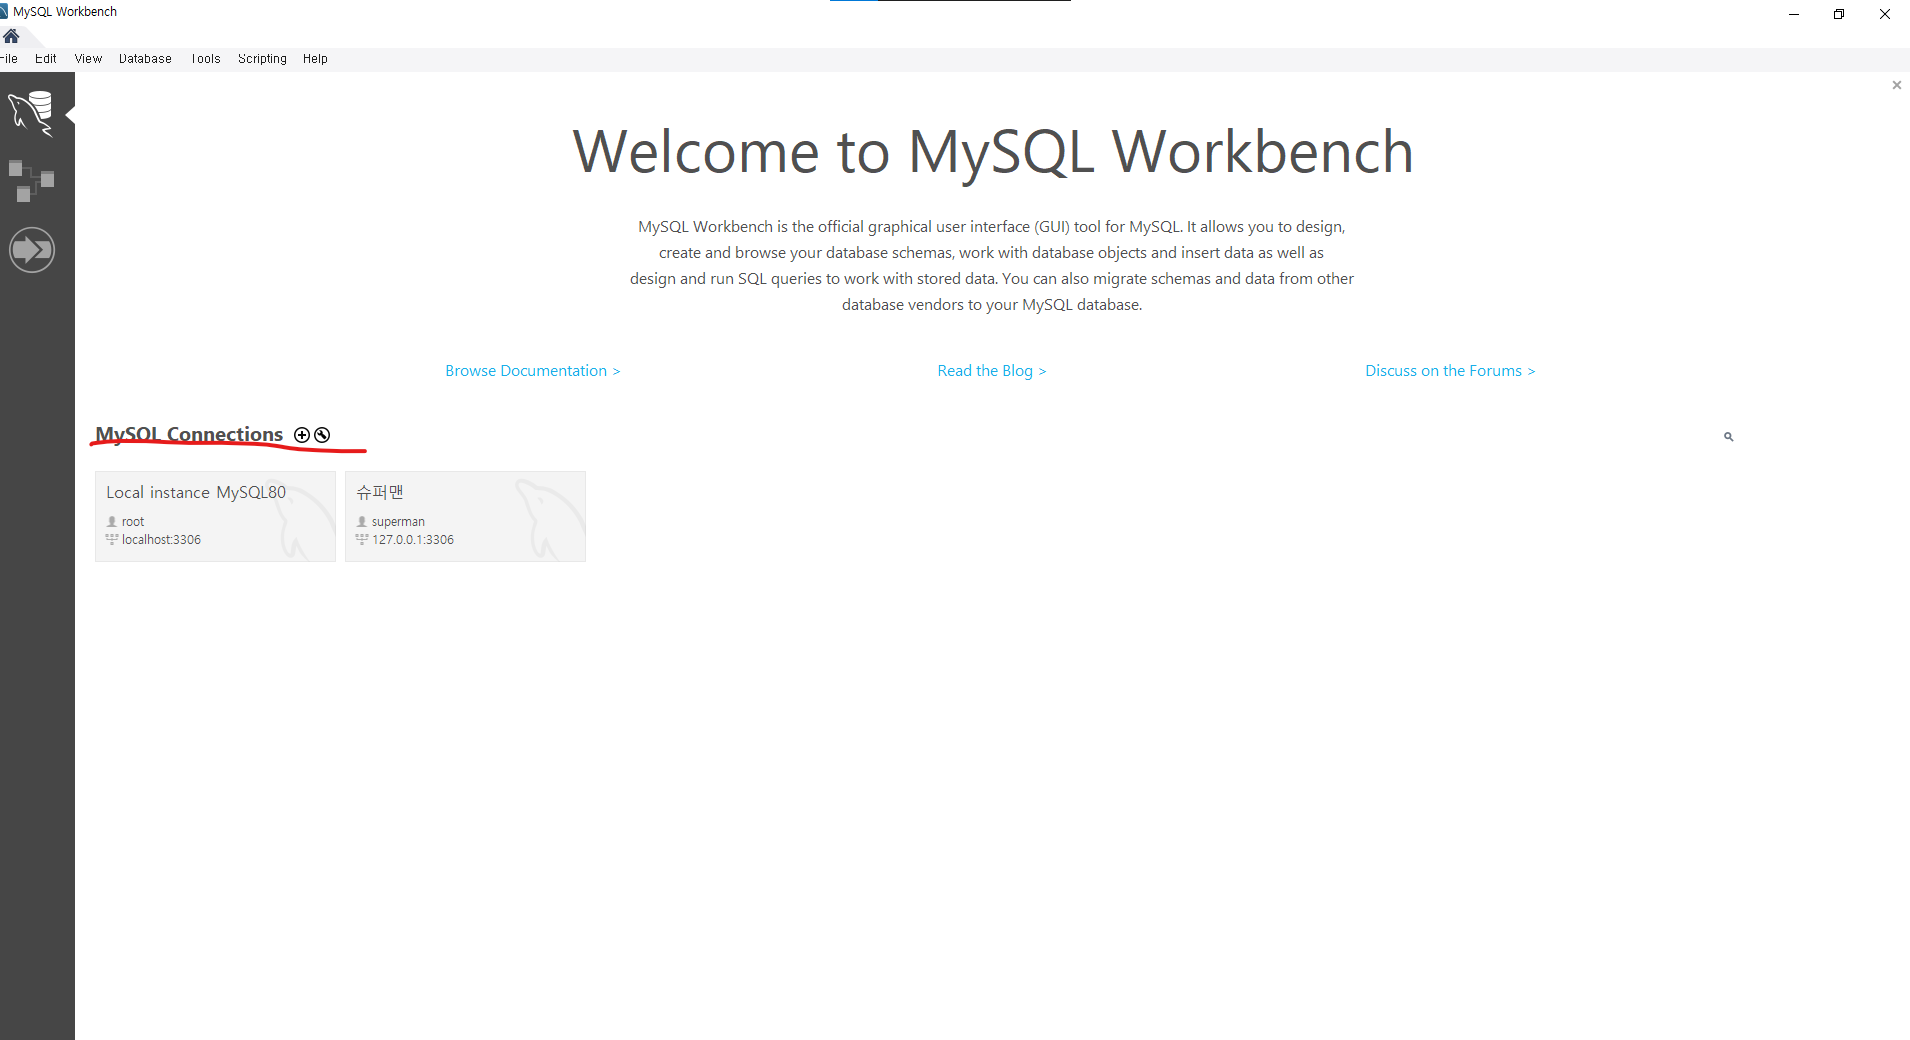Open the Database menu

(145, 59)
